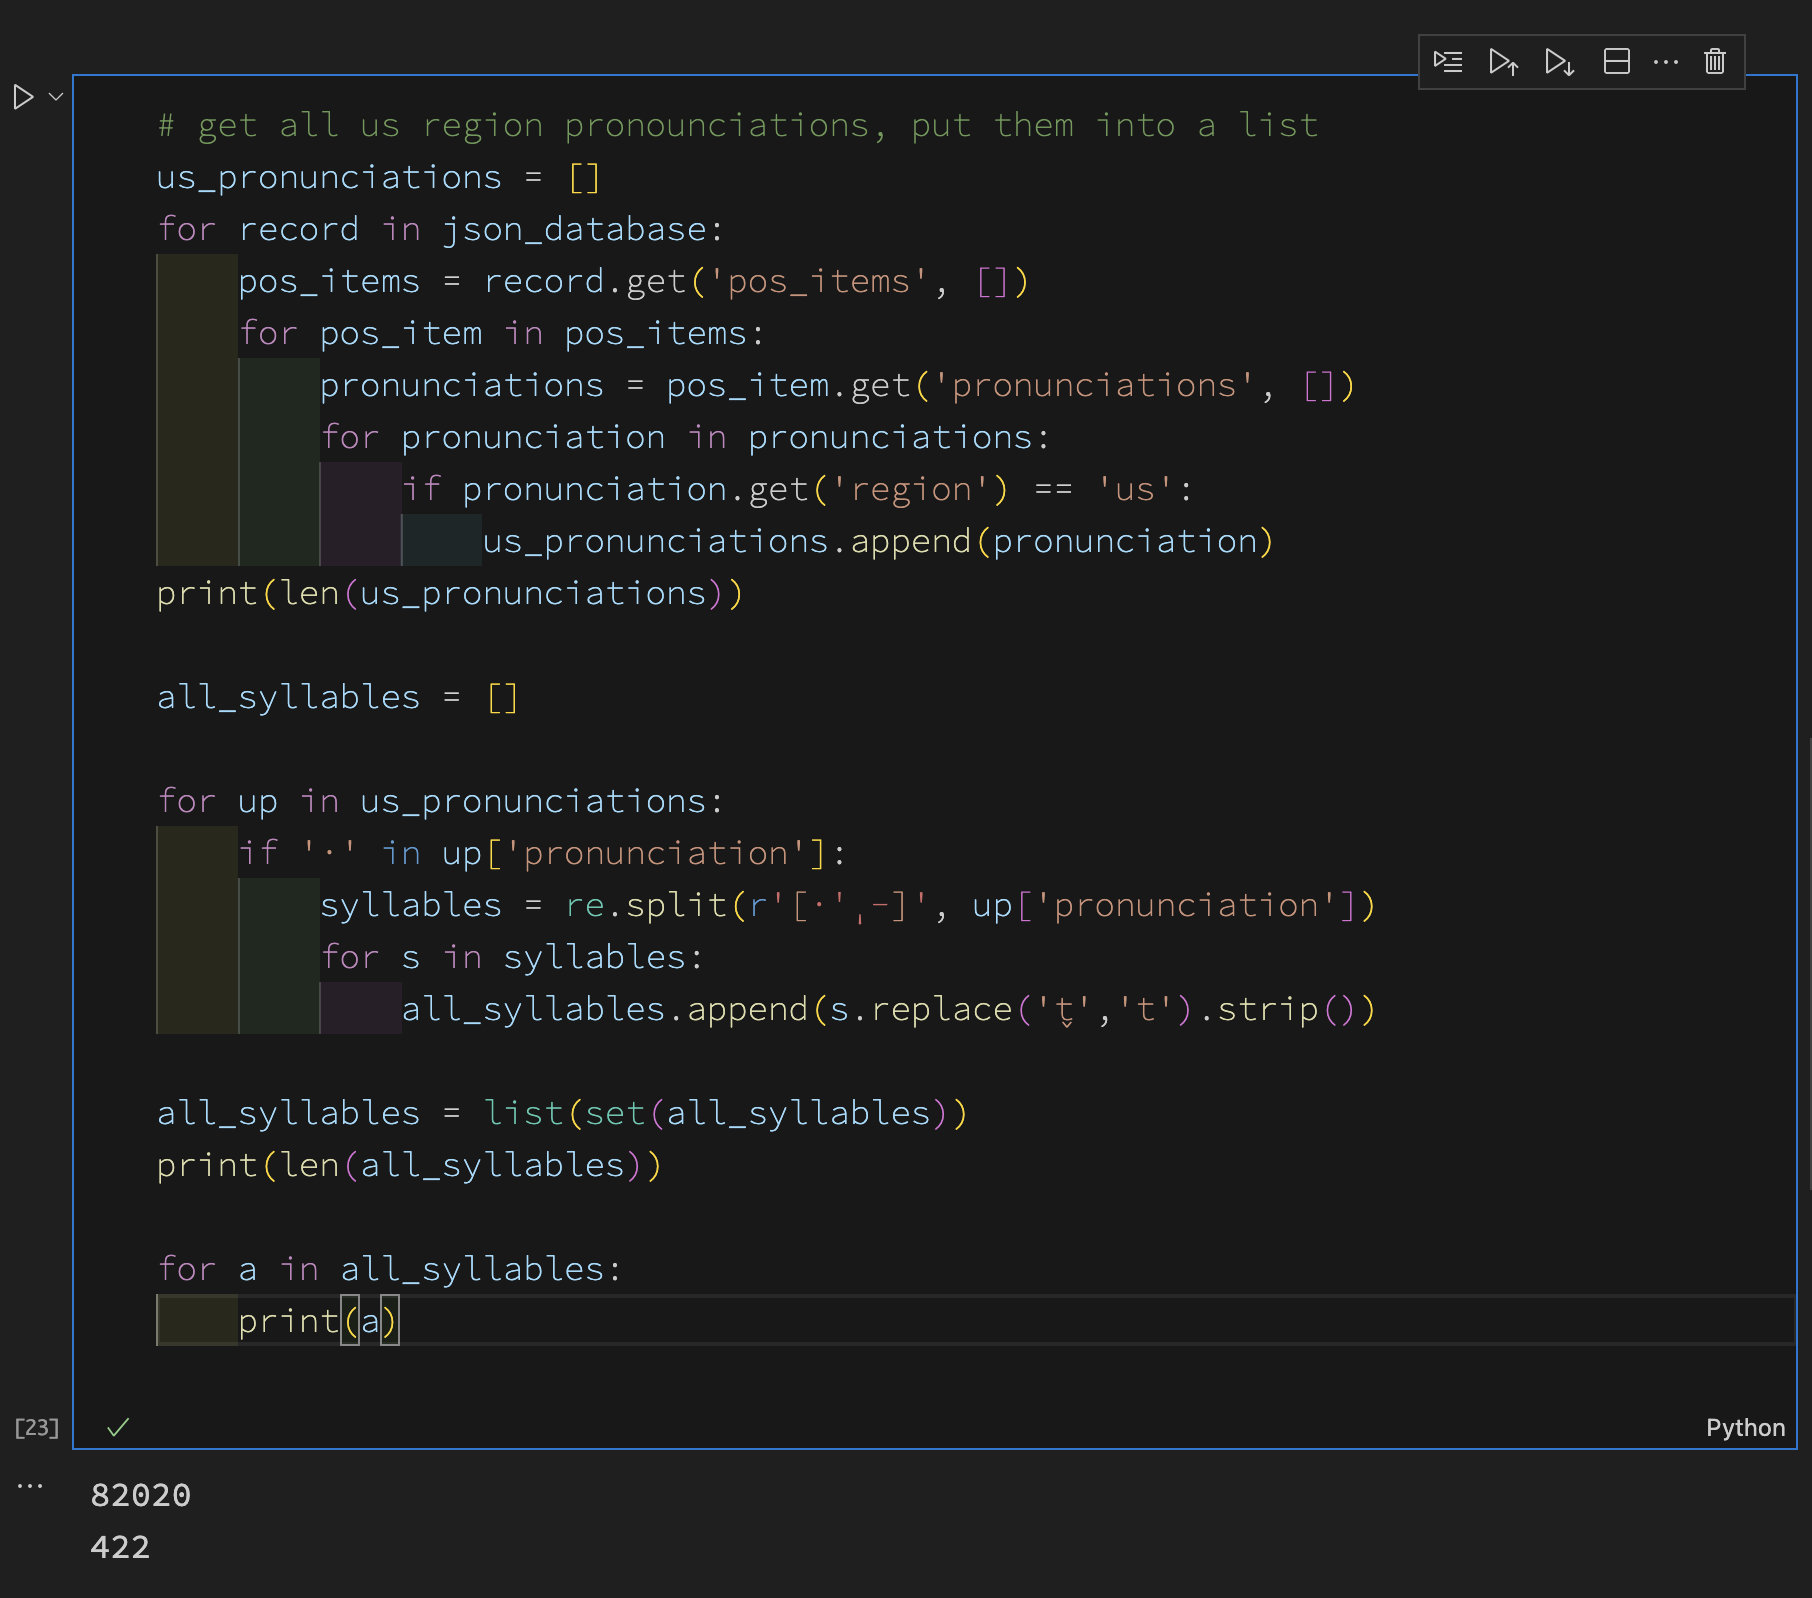
Task: Click the 82020 output line
Action: [x=141, y=1495]
